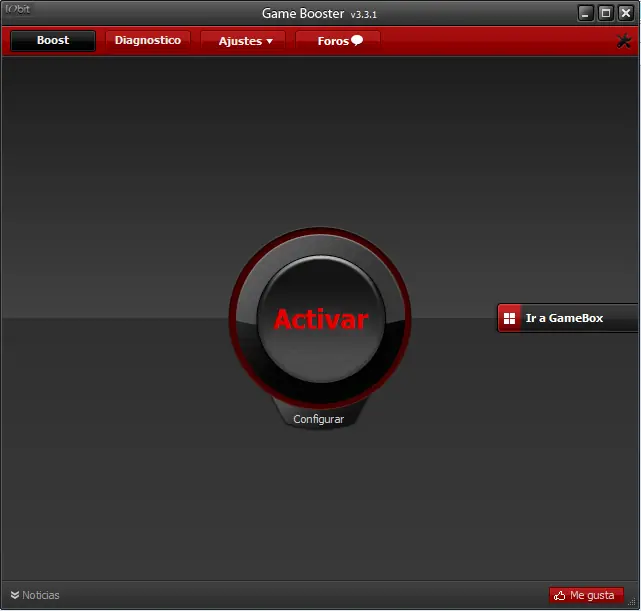Click the IObit logo in title bar
The height and width of the screenshot is (611, 641).
click(x=18, y=9)
